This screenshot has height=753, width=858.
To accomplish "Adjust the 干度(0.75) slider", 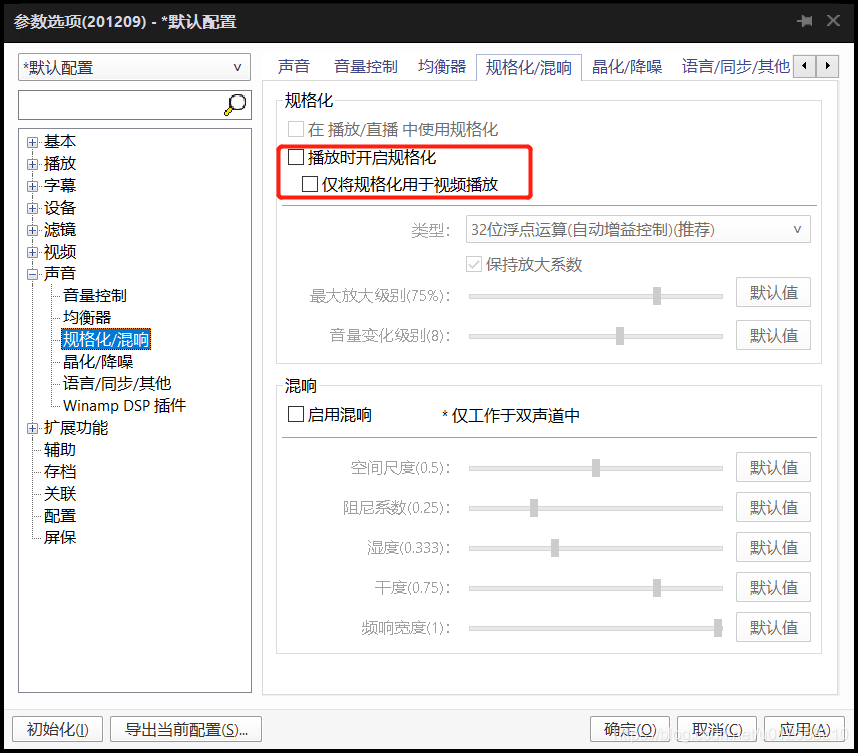I will pos(658,588).
